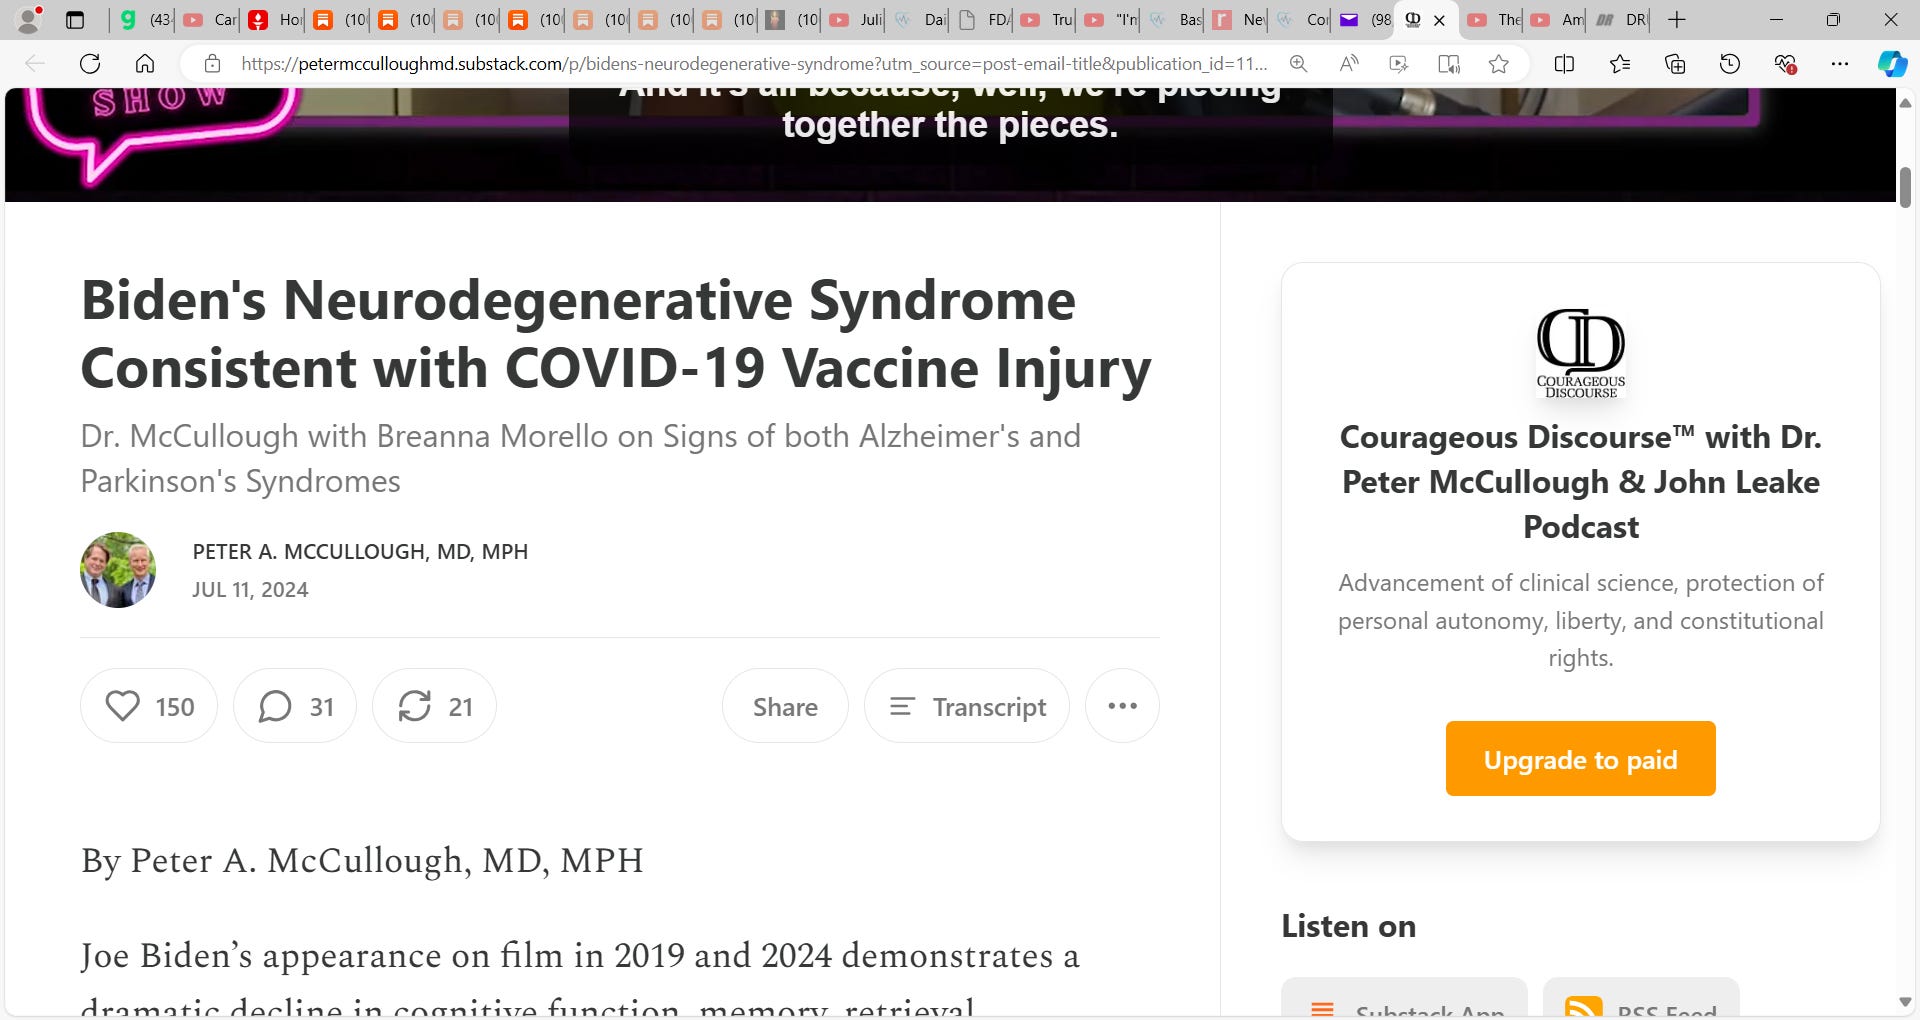Switch to the 'Ho' tab with the red icon

point(275,19)
